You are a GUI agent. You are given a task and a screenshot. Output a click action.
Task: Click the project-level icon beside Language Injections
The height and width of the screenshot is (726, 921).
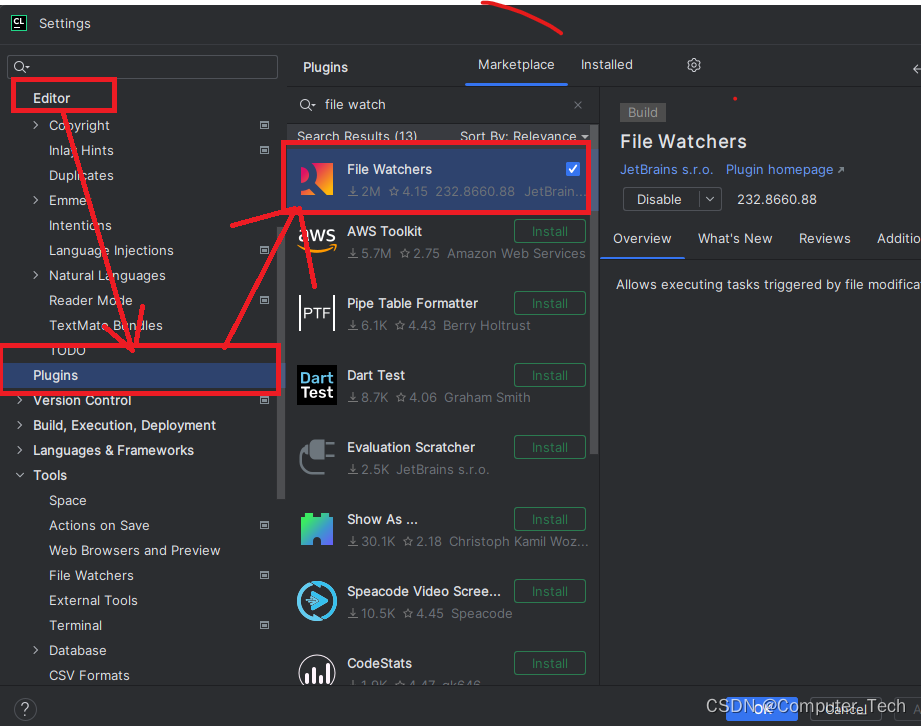[264, 250]
